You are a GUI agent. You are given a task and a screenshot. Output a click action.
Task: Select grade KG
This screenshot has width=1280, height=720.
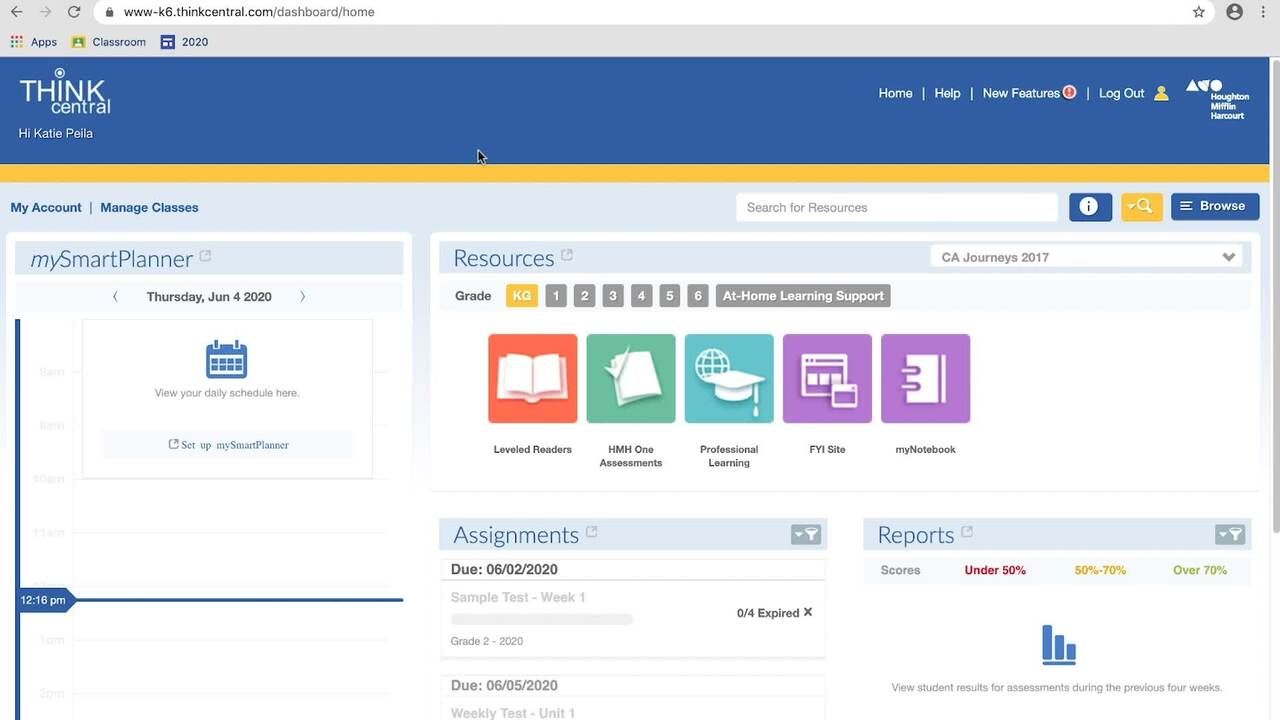pyautogui.click(x=522, y=296)
